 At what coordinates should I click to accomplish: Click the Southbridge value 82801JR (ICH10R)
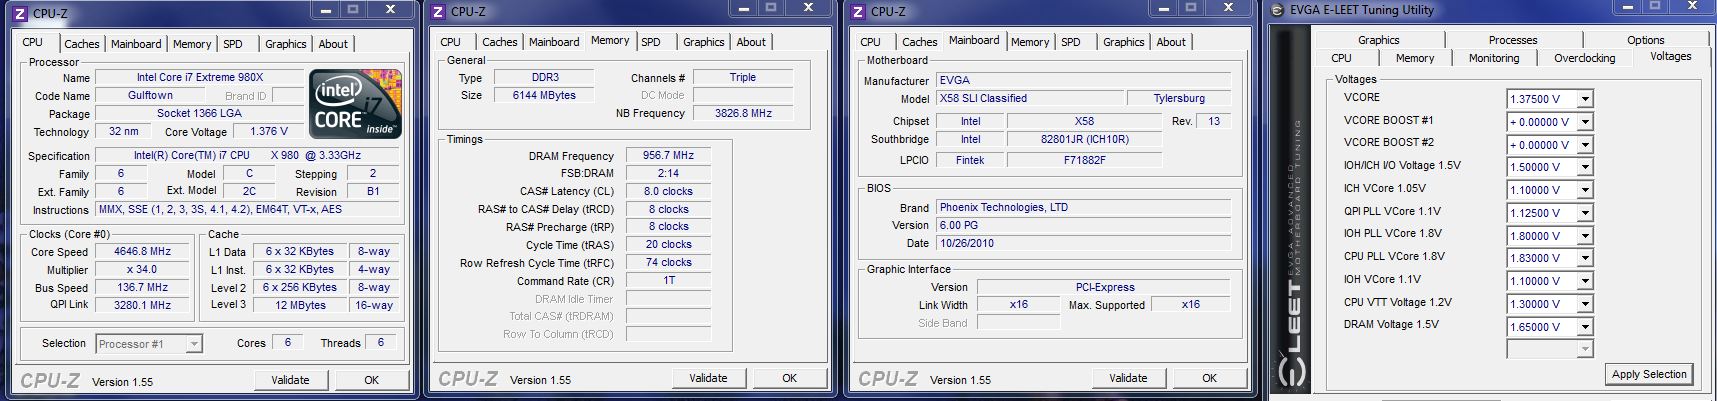coord(1084,139)
